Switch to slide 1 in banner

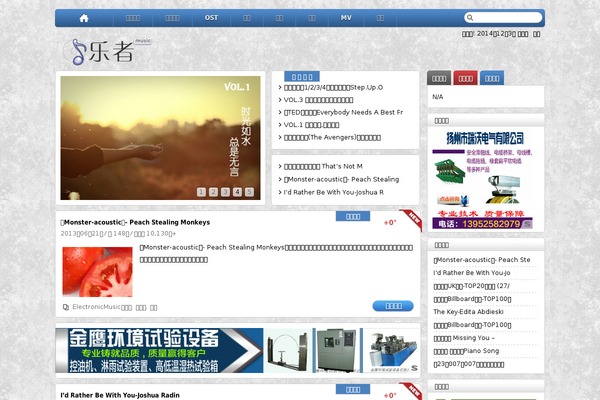pyautogui.click(x=201, y=192)
